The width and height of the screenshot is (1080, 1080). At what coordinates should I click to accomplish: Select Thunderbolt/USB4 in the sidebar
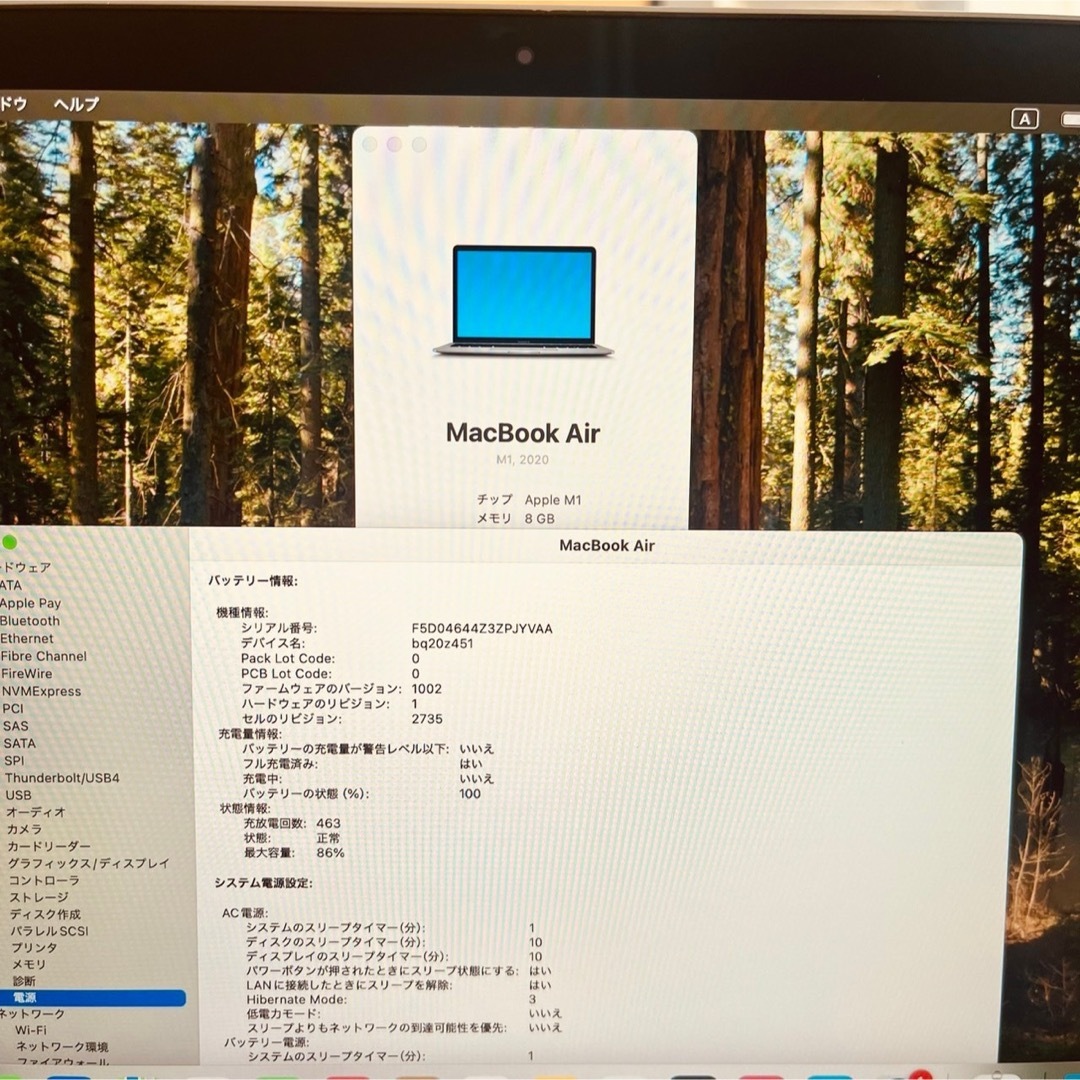(62, 778)
